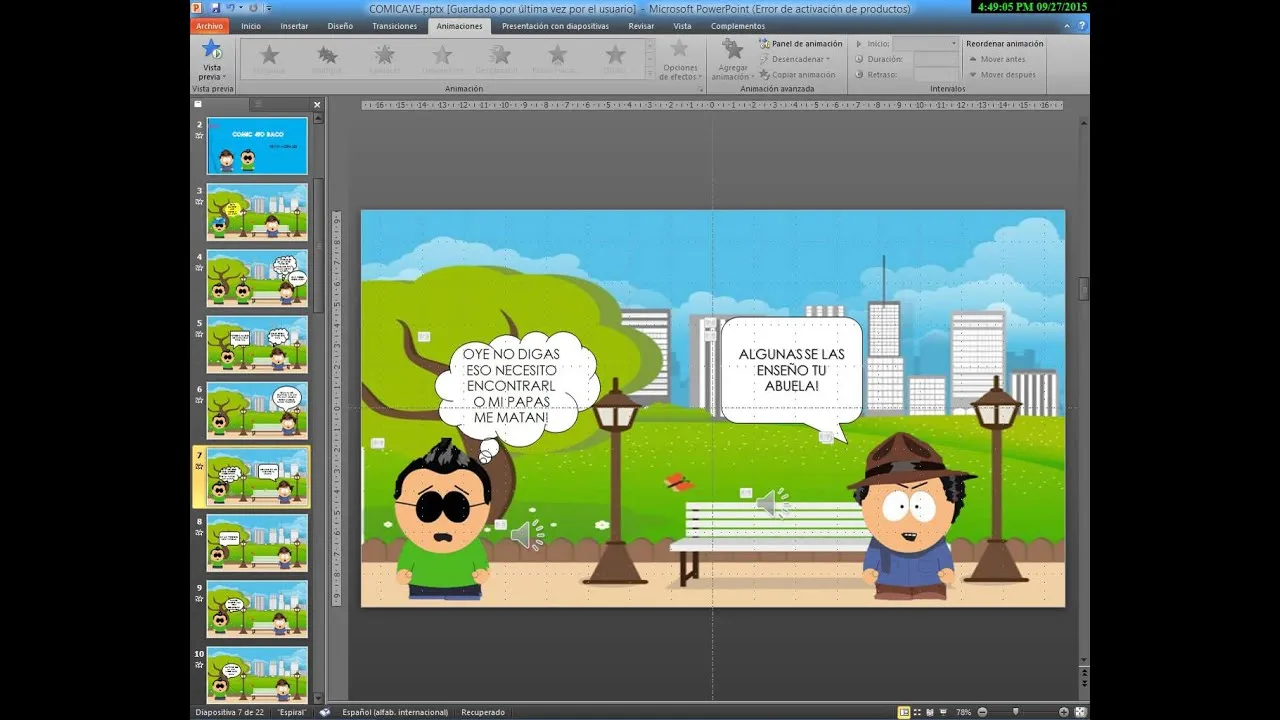Select the character with the brown hat

[910, 516]
